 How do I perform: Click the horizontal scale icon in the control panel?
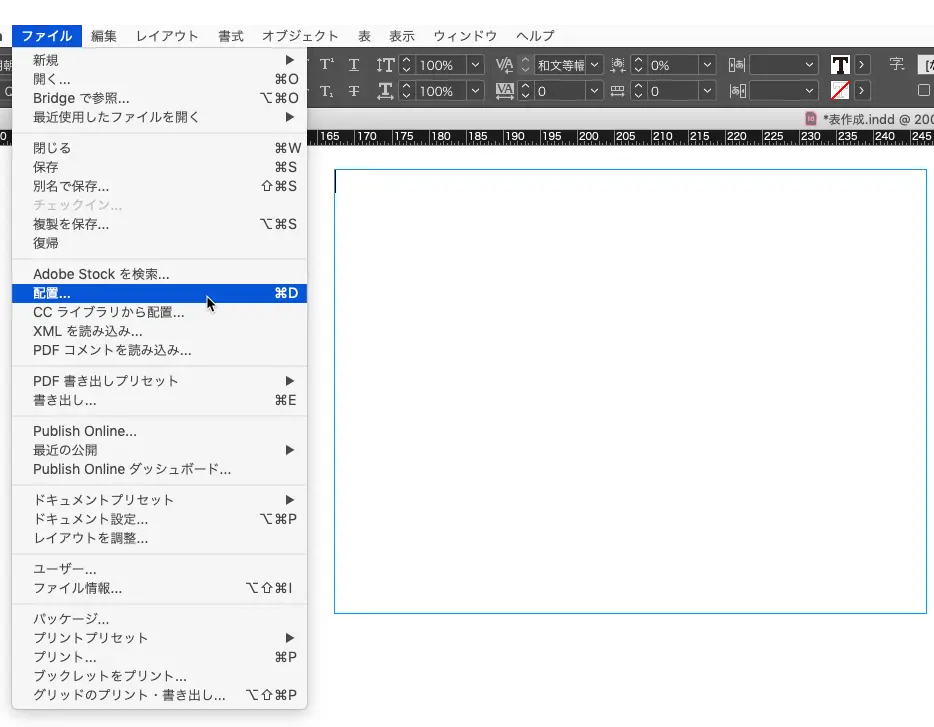384,90
